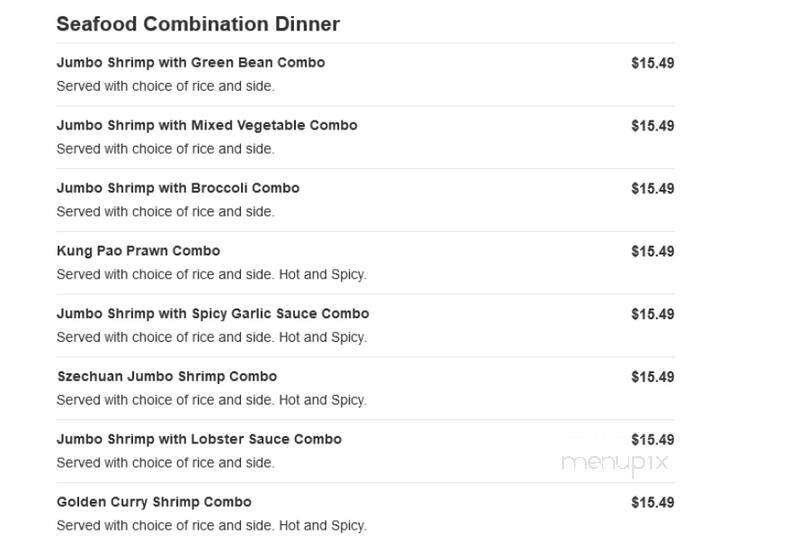Viewport: 794px width, 545px height.
Task: Click the Golden Curry Shrimp description text
Action: tap(212, 526)
